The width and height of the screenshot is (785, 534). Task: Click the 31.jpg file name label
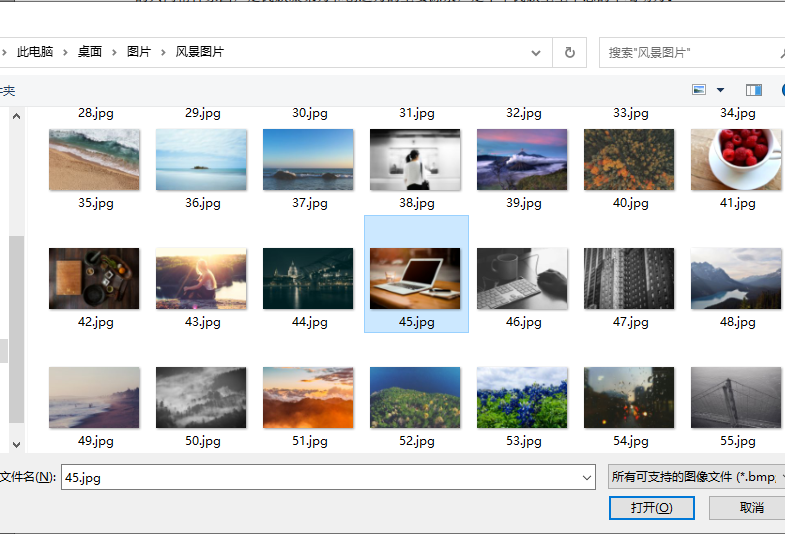click(417, 113)
